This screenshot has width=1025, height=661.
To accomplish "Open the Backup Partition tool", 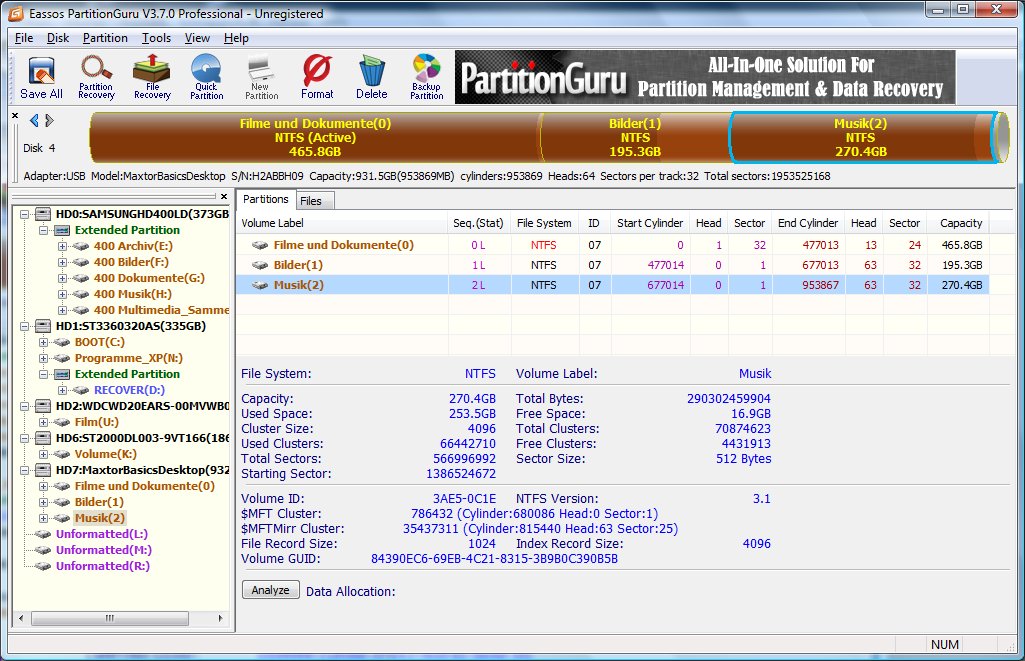I will [x=427, y=77].
